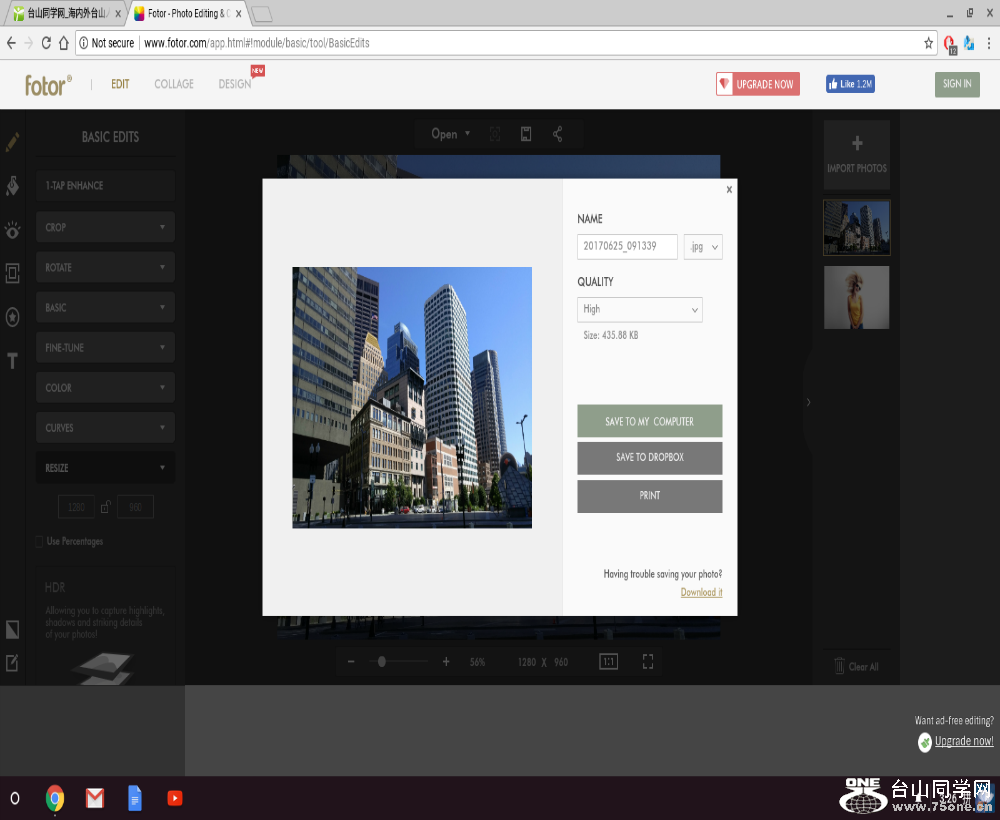Close the save dialog with X
The image size is (1000, 820).
tap(729, 189)
